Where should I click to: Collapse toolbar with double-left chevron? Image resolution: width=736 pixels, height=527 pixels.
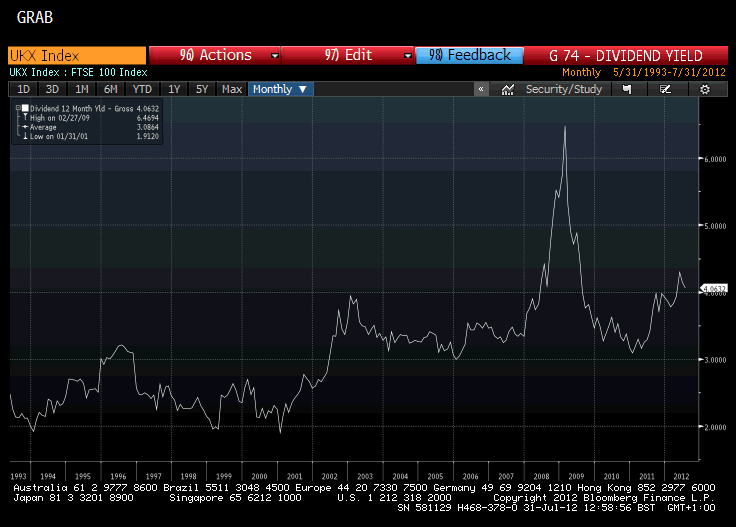(x=481, y=89)
